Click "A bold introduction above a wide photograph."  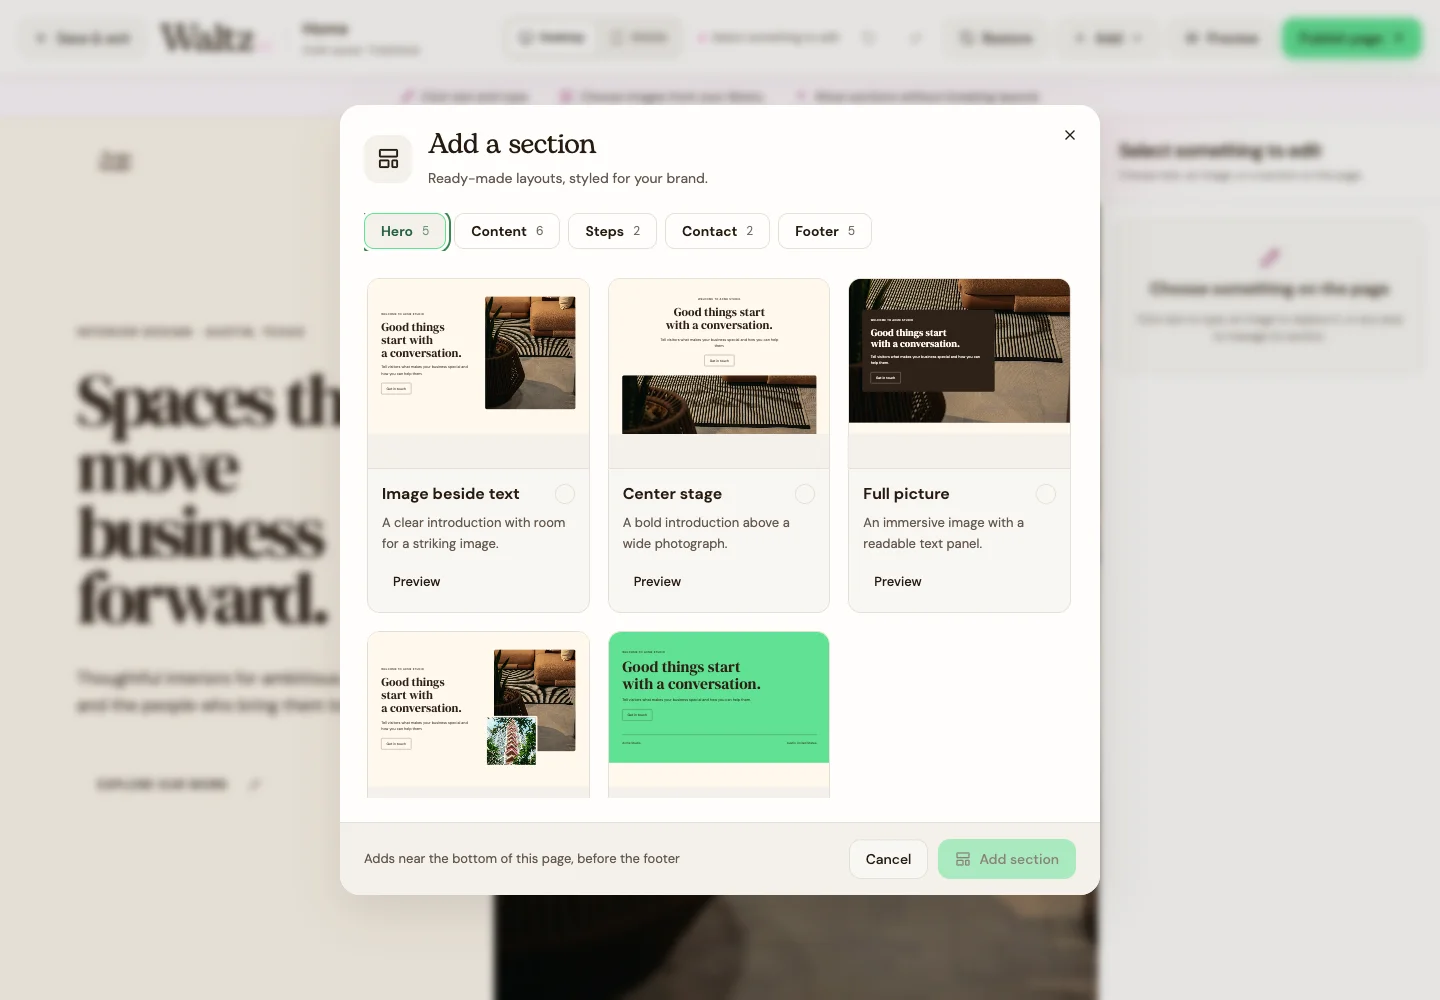(706, 533)
